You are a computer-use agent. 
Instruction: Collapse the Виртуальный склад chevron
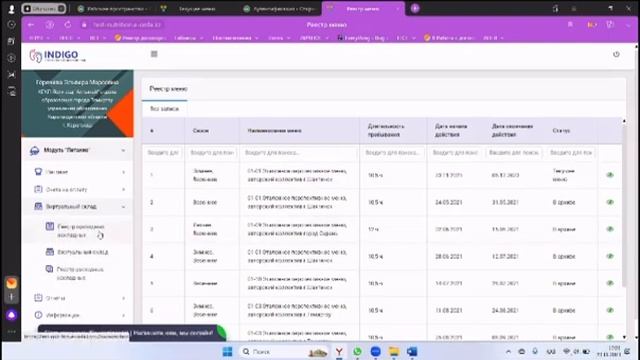pos(123,207)
